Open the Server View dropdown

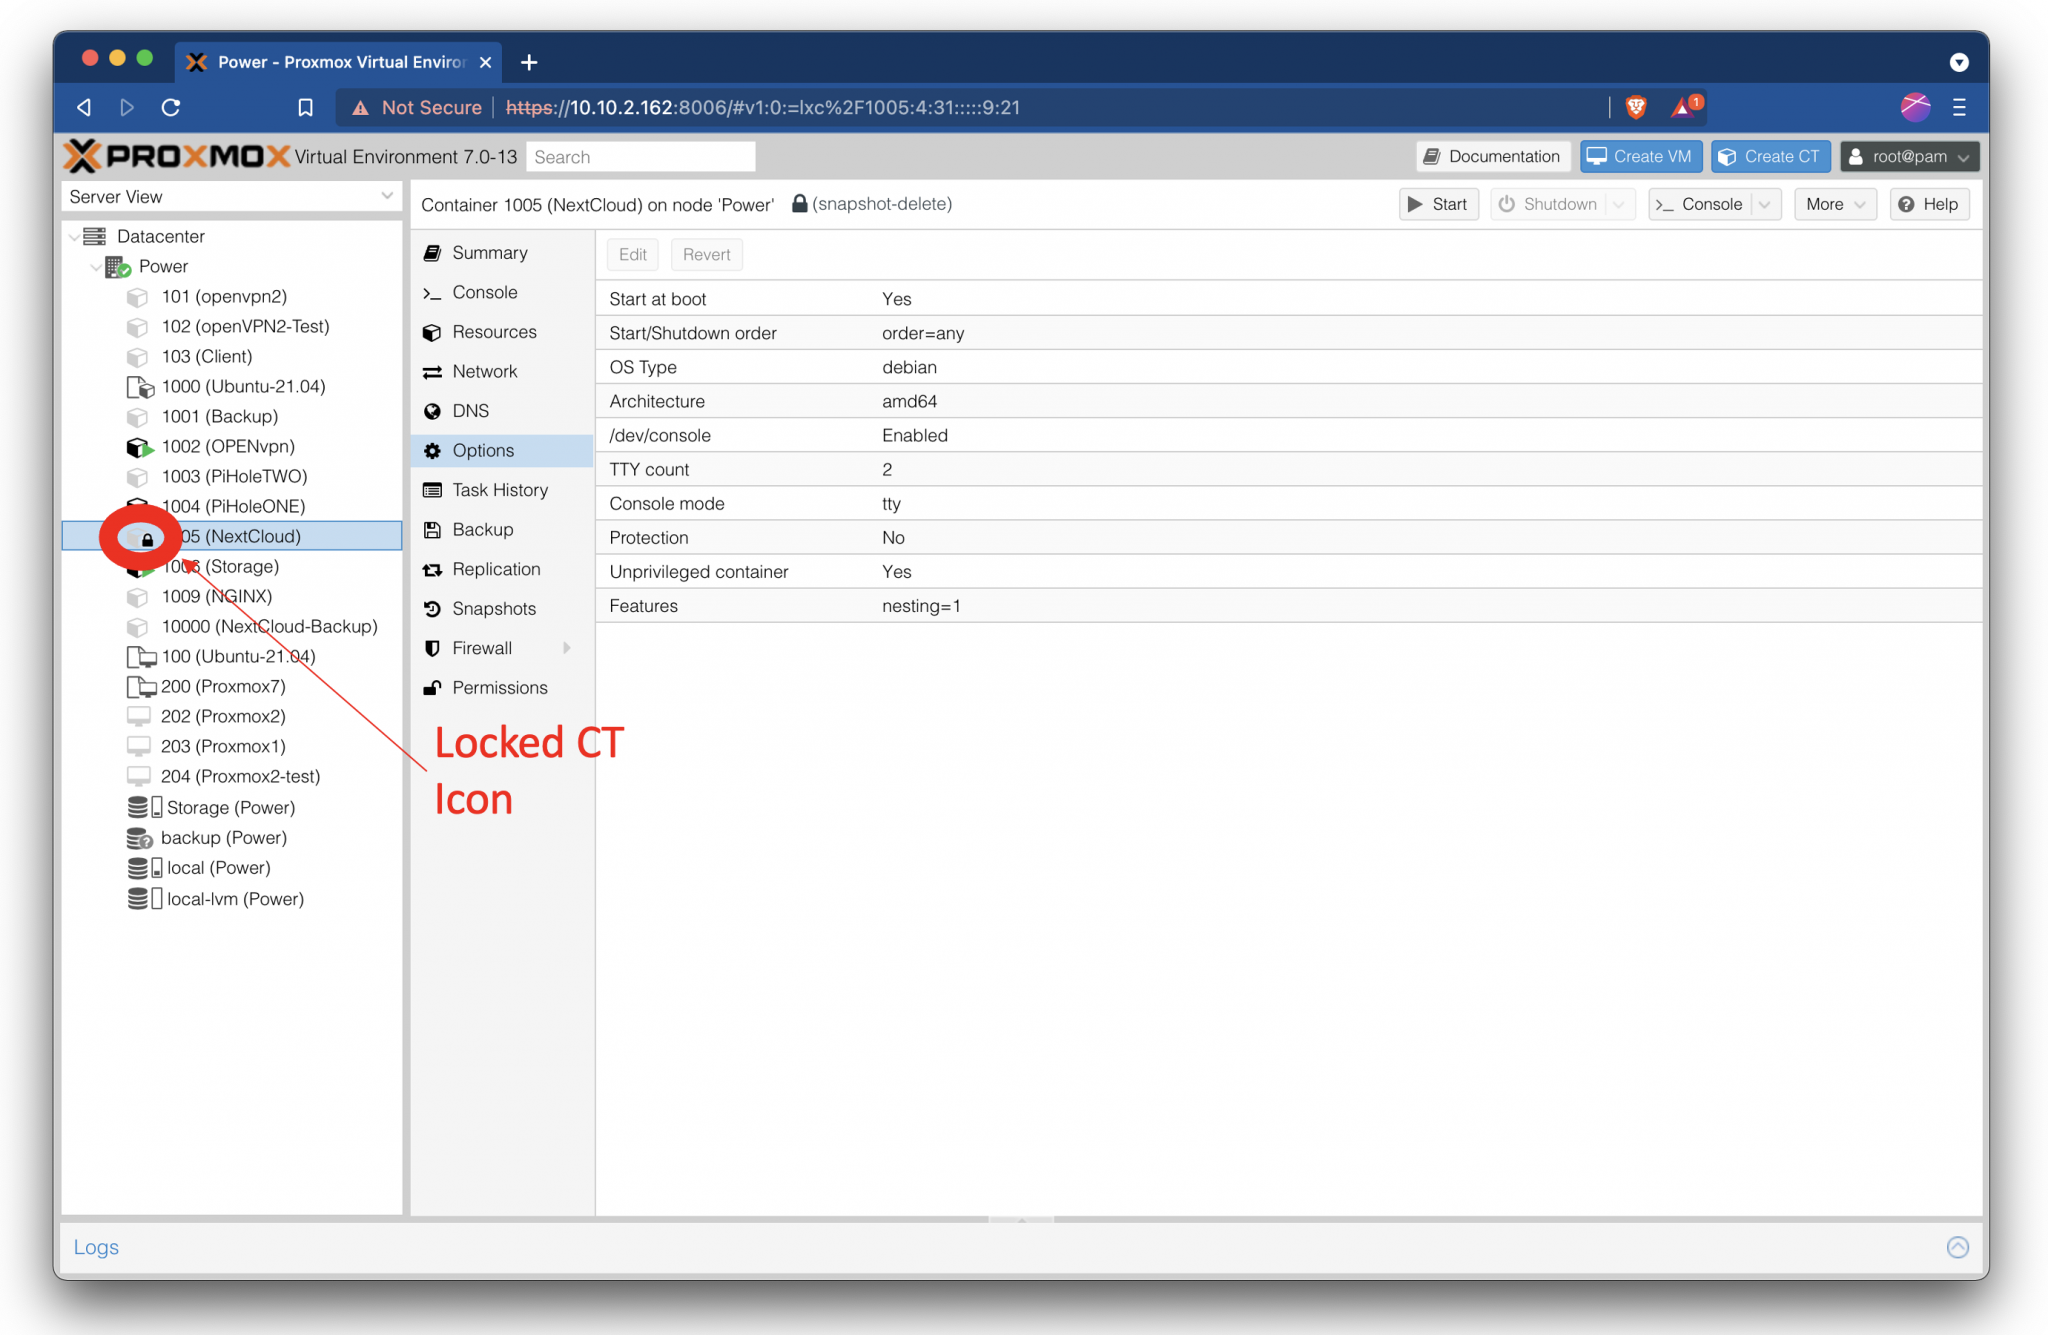coord(388,196)
